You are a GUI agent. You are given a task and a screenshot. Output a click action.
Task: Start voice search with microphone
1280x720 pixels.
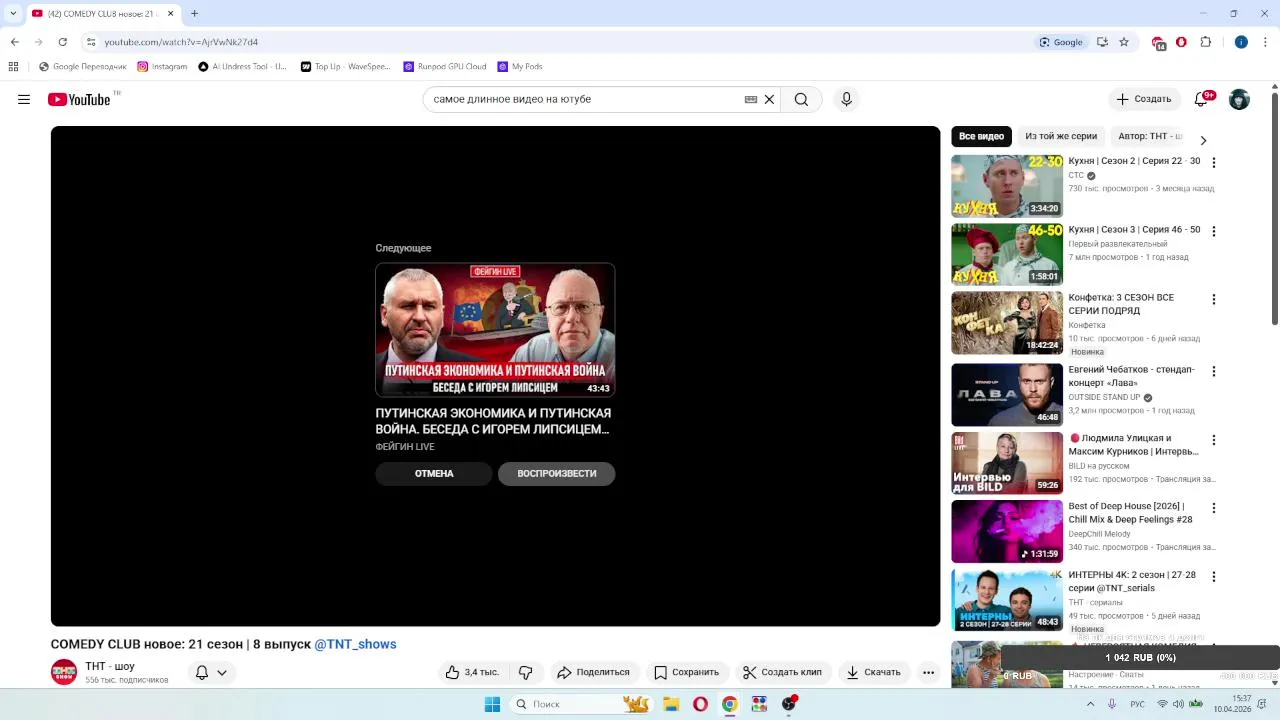pos(846,99)
